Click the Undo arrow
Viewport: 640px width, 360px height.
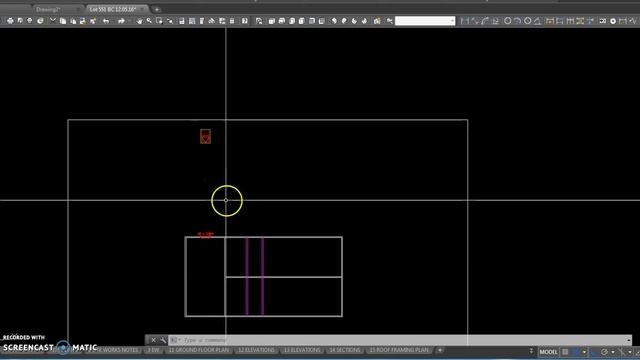[106, 20]
